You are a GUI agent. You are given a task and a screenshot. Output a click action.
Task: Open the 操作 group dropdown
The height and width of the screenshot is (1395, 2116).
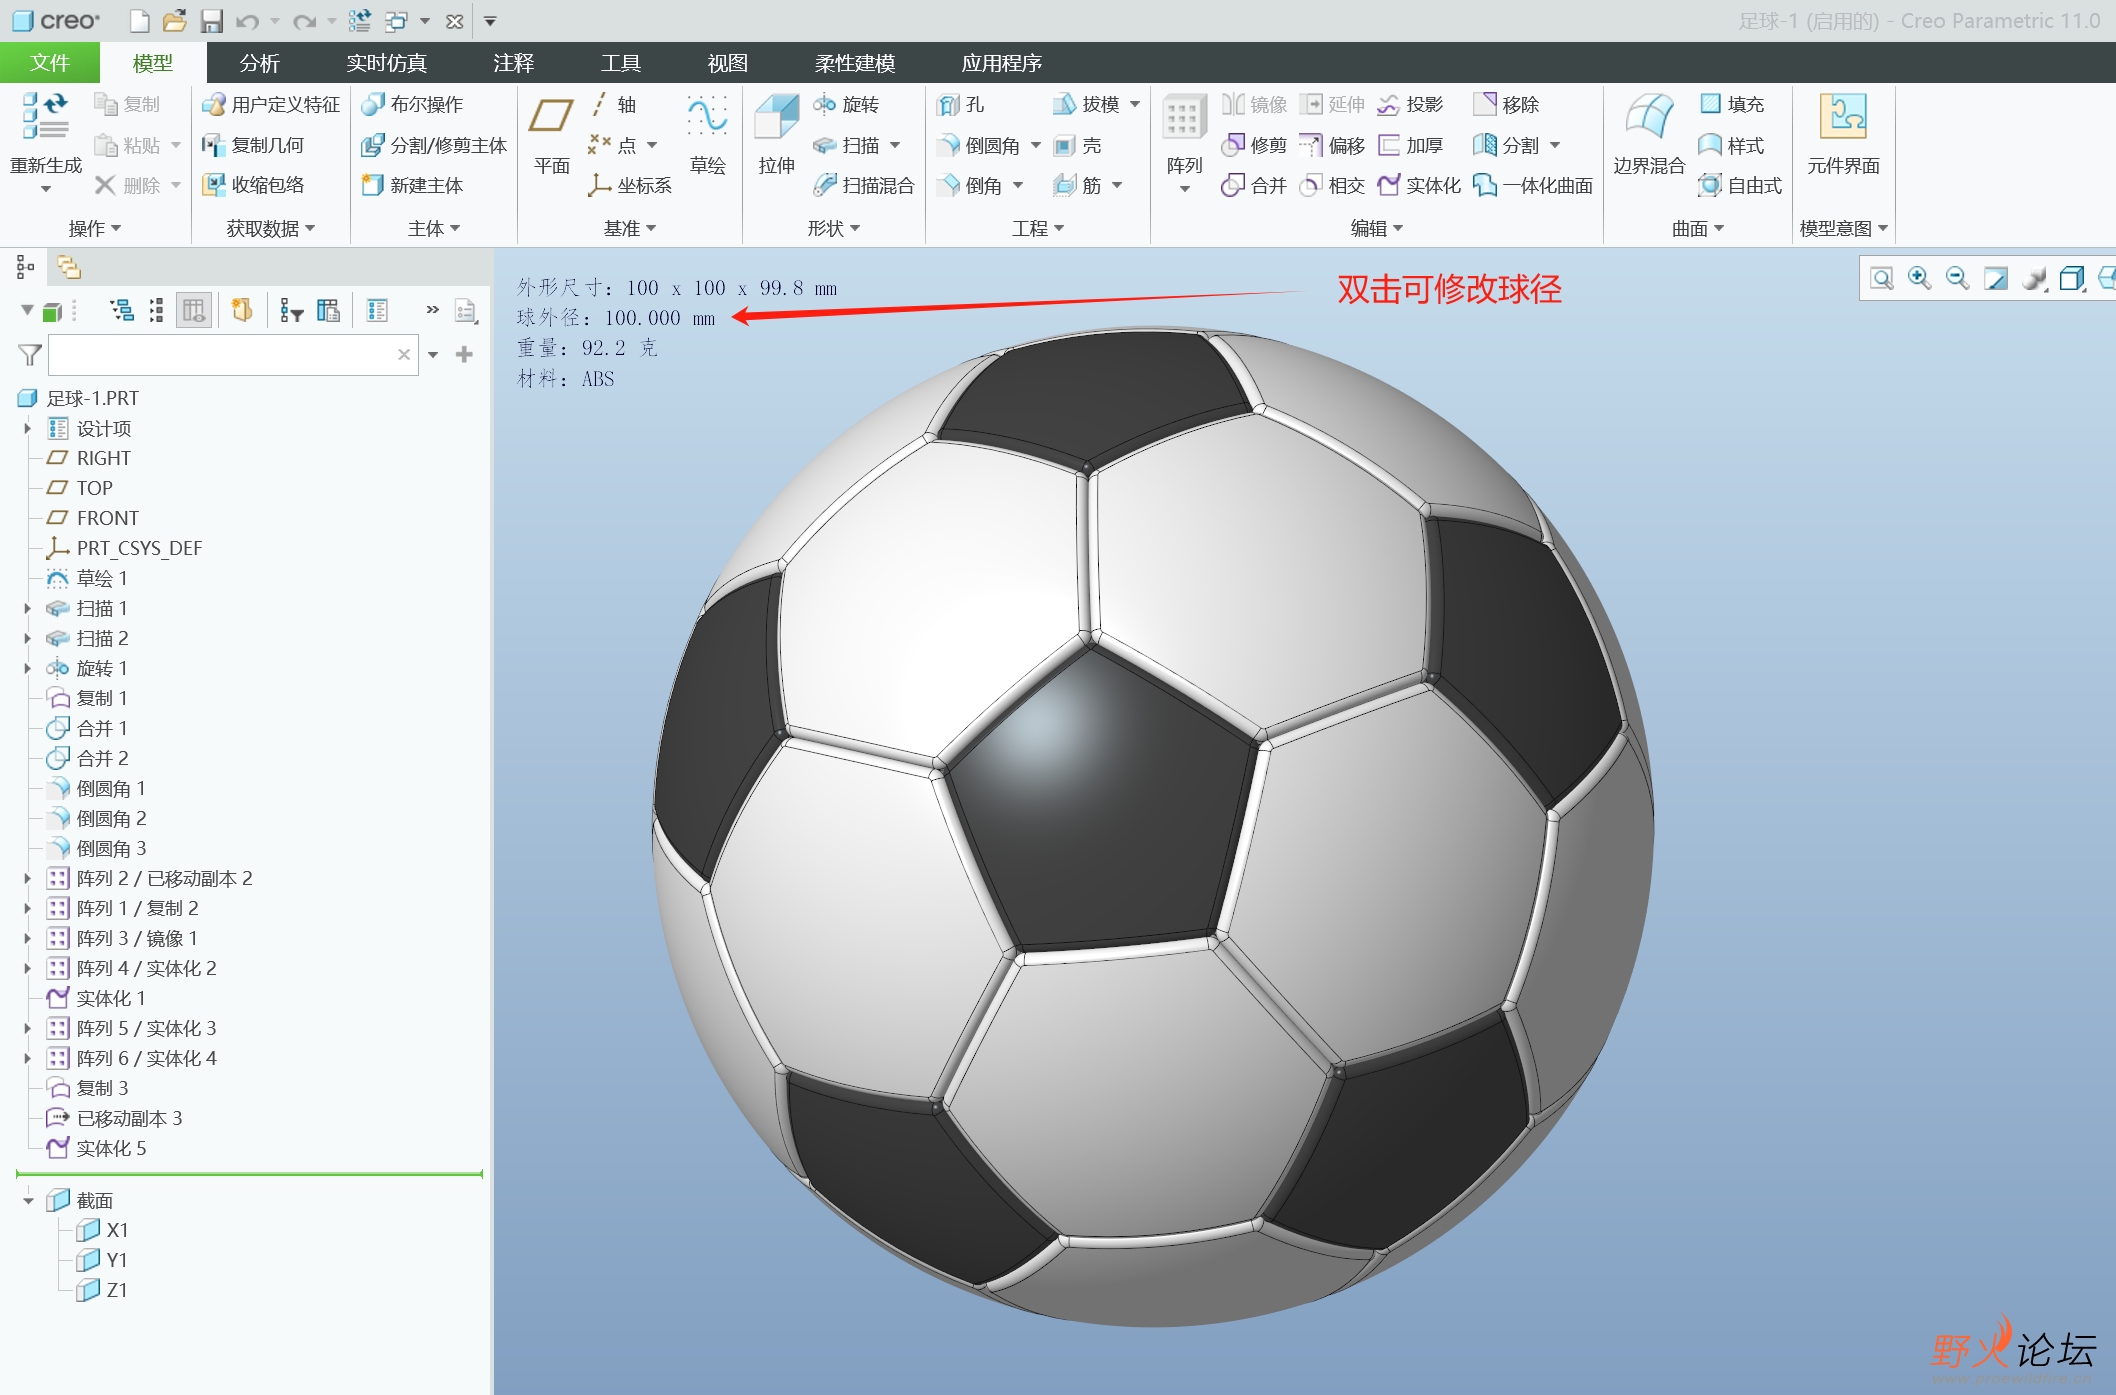95,229
